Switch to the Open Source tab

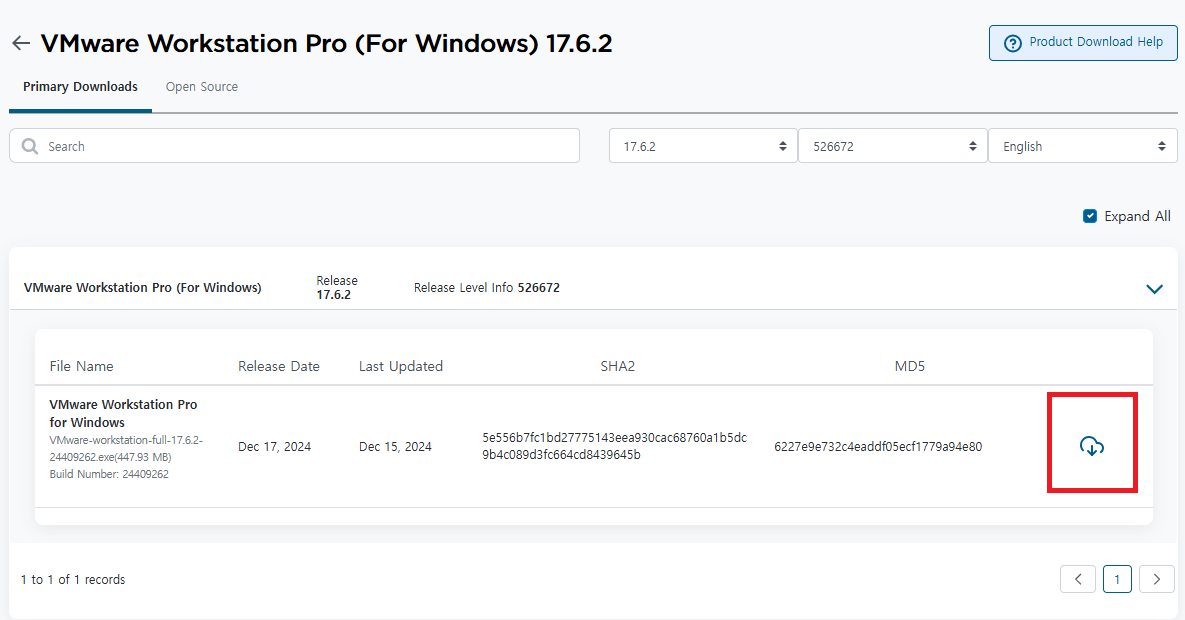[202, 87]
